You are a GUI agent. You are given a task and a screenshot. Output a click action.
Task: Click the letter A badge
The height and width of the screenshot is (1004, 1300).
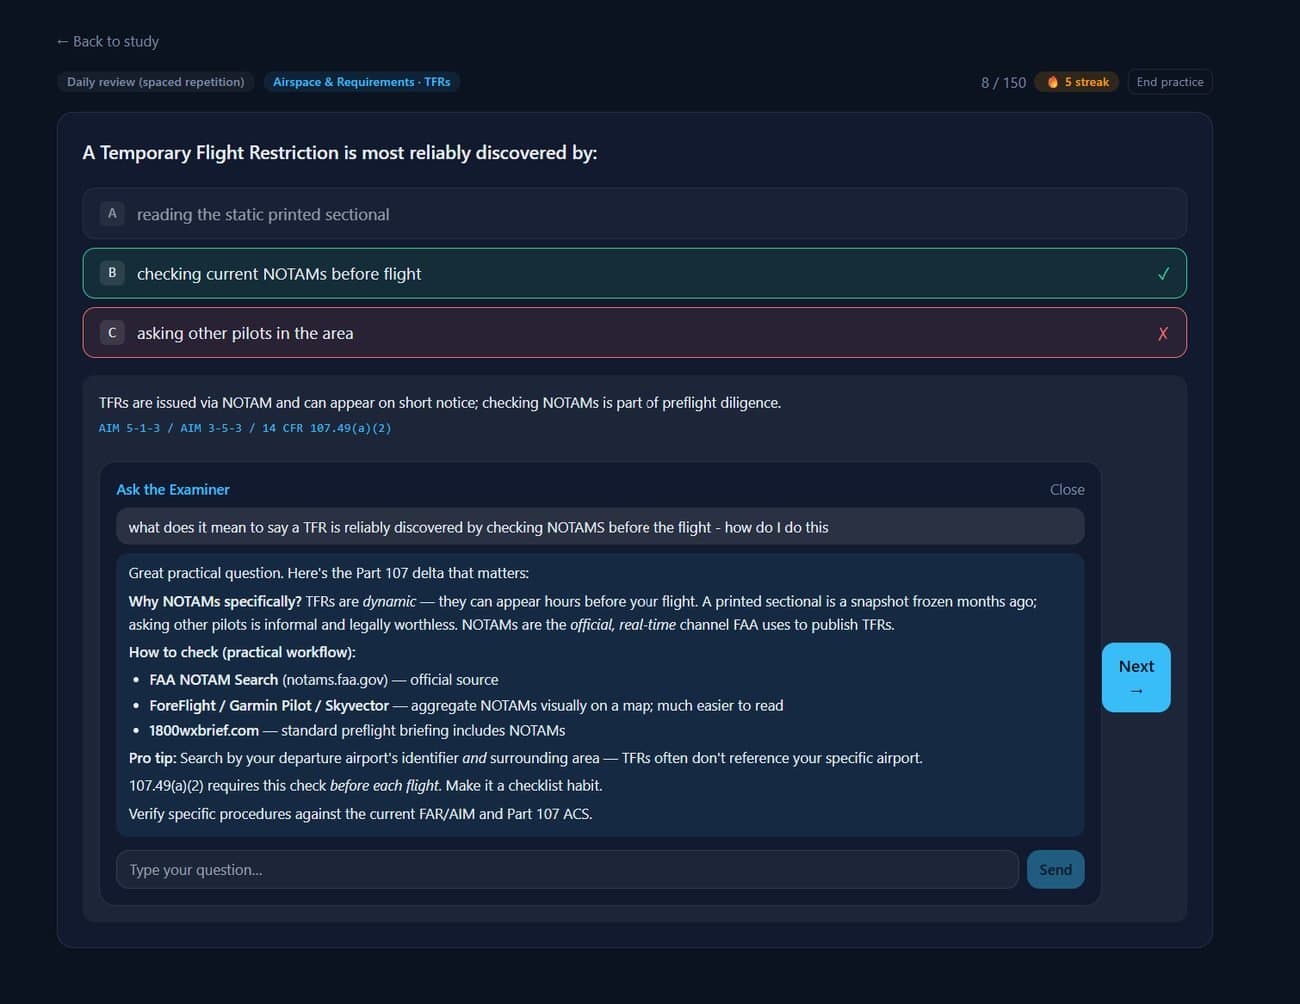click(x=112, y=213)
